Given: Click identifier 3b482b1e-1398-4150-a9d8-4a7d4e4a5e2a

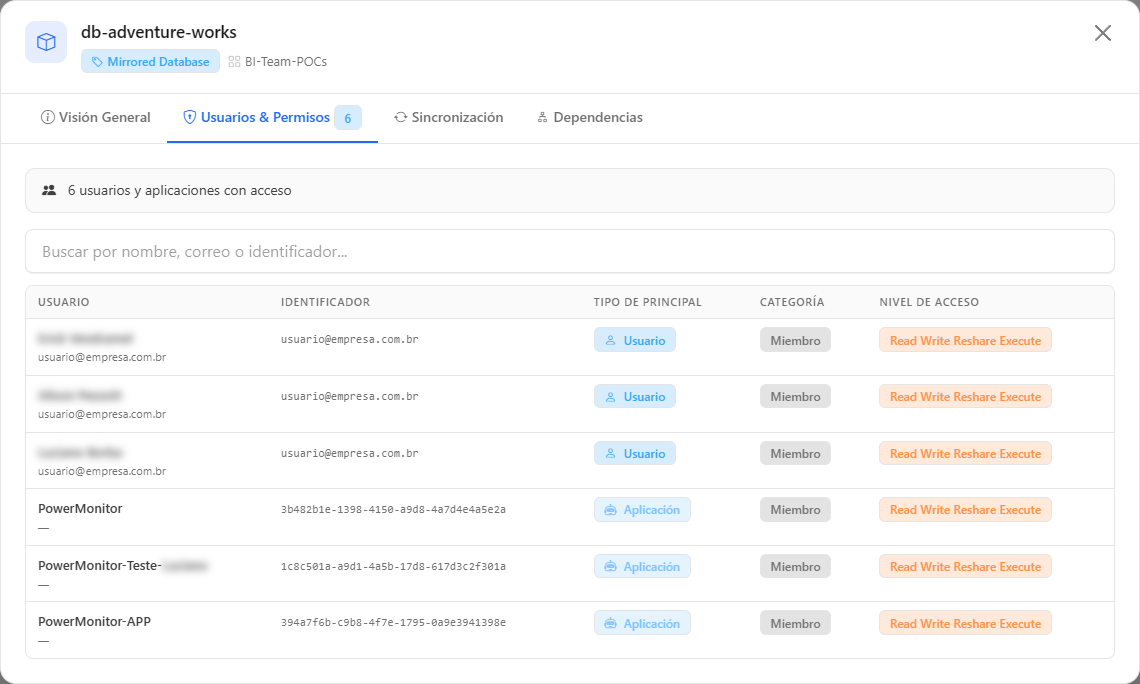Looking at the screenshot, I should click(x=393, y=510).
